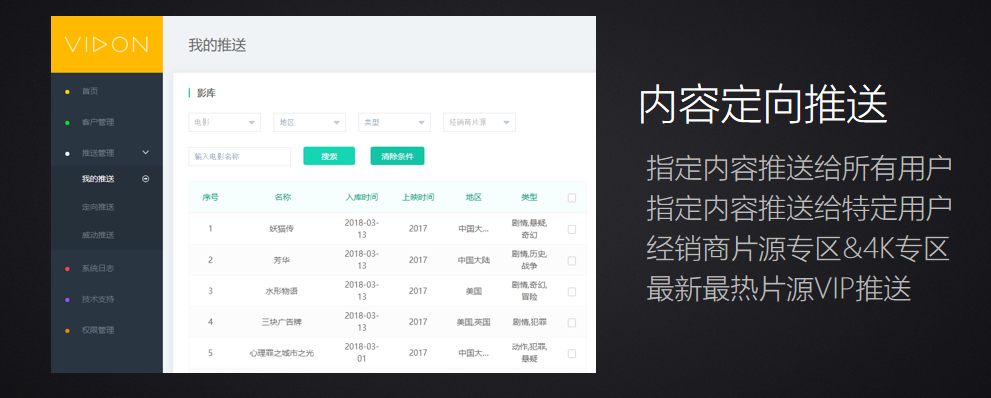Image resolution: width=991 pixels, height=398 pixels.
Task: Select 我的推送 submenu item
Action: tap(98, 179)
